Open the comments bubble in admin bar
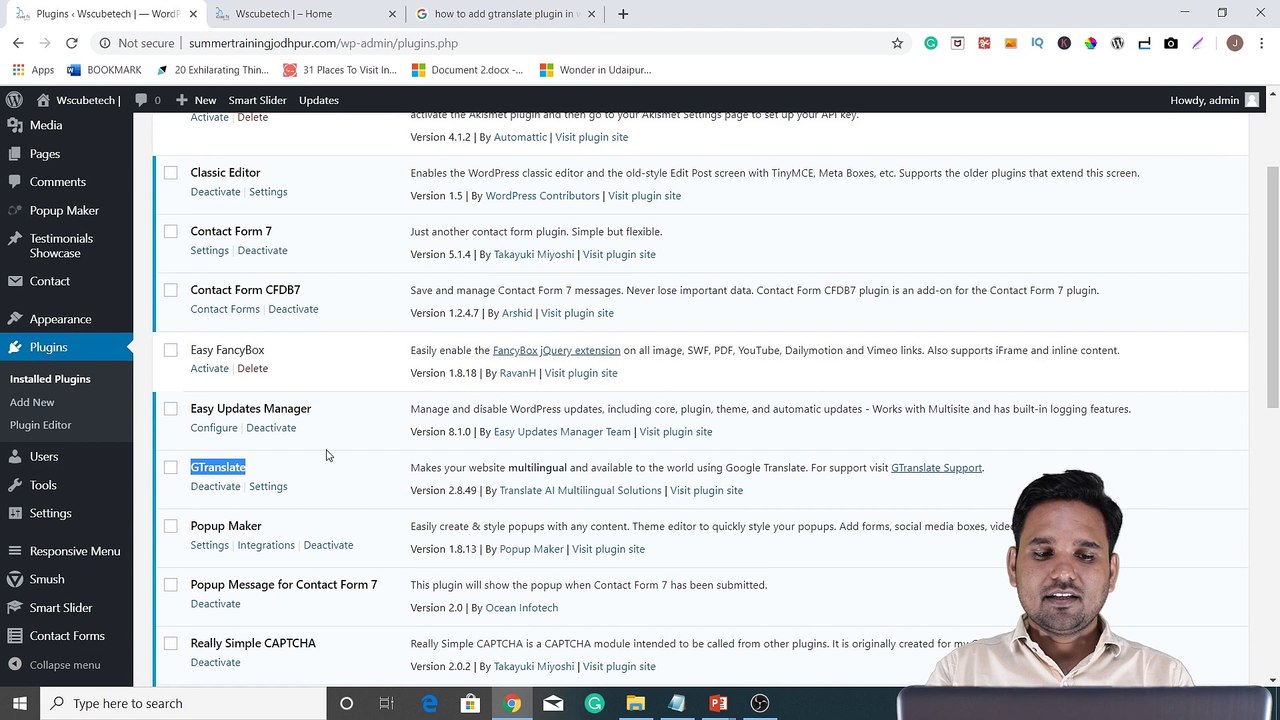Screen dimensions: 1280x720 point(147,100)
